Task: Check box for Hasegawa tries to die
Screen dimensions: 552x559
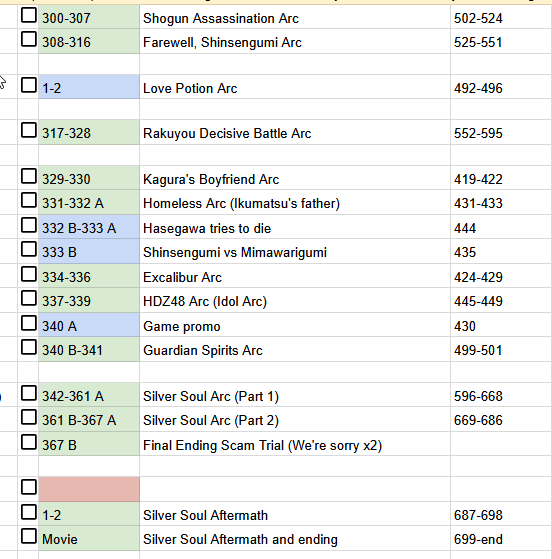Action: (x=29, y=225)
